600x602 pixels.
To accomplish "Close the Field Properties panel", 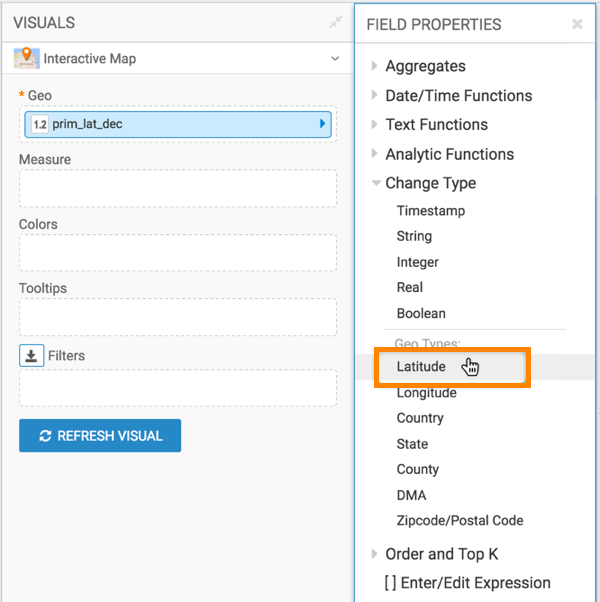I will (577, 24).
